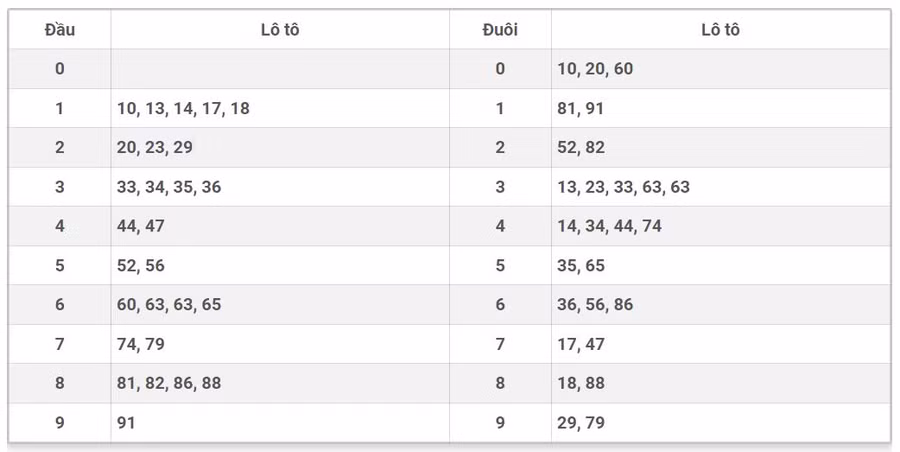Select the "17, 47" cell

pos(581,344)
